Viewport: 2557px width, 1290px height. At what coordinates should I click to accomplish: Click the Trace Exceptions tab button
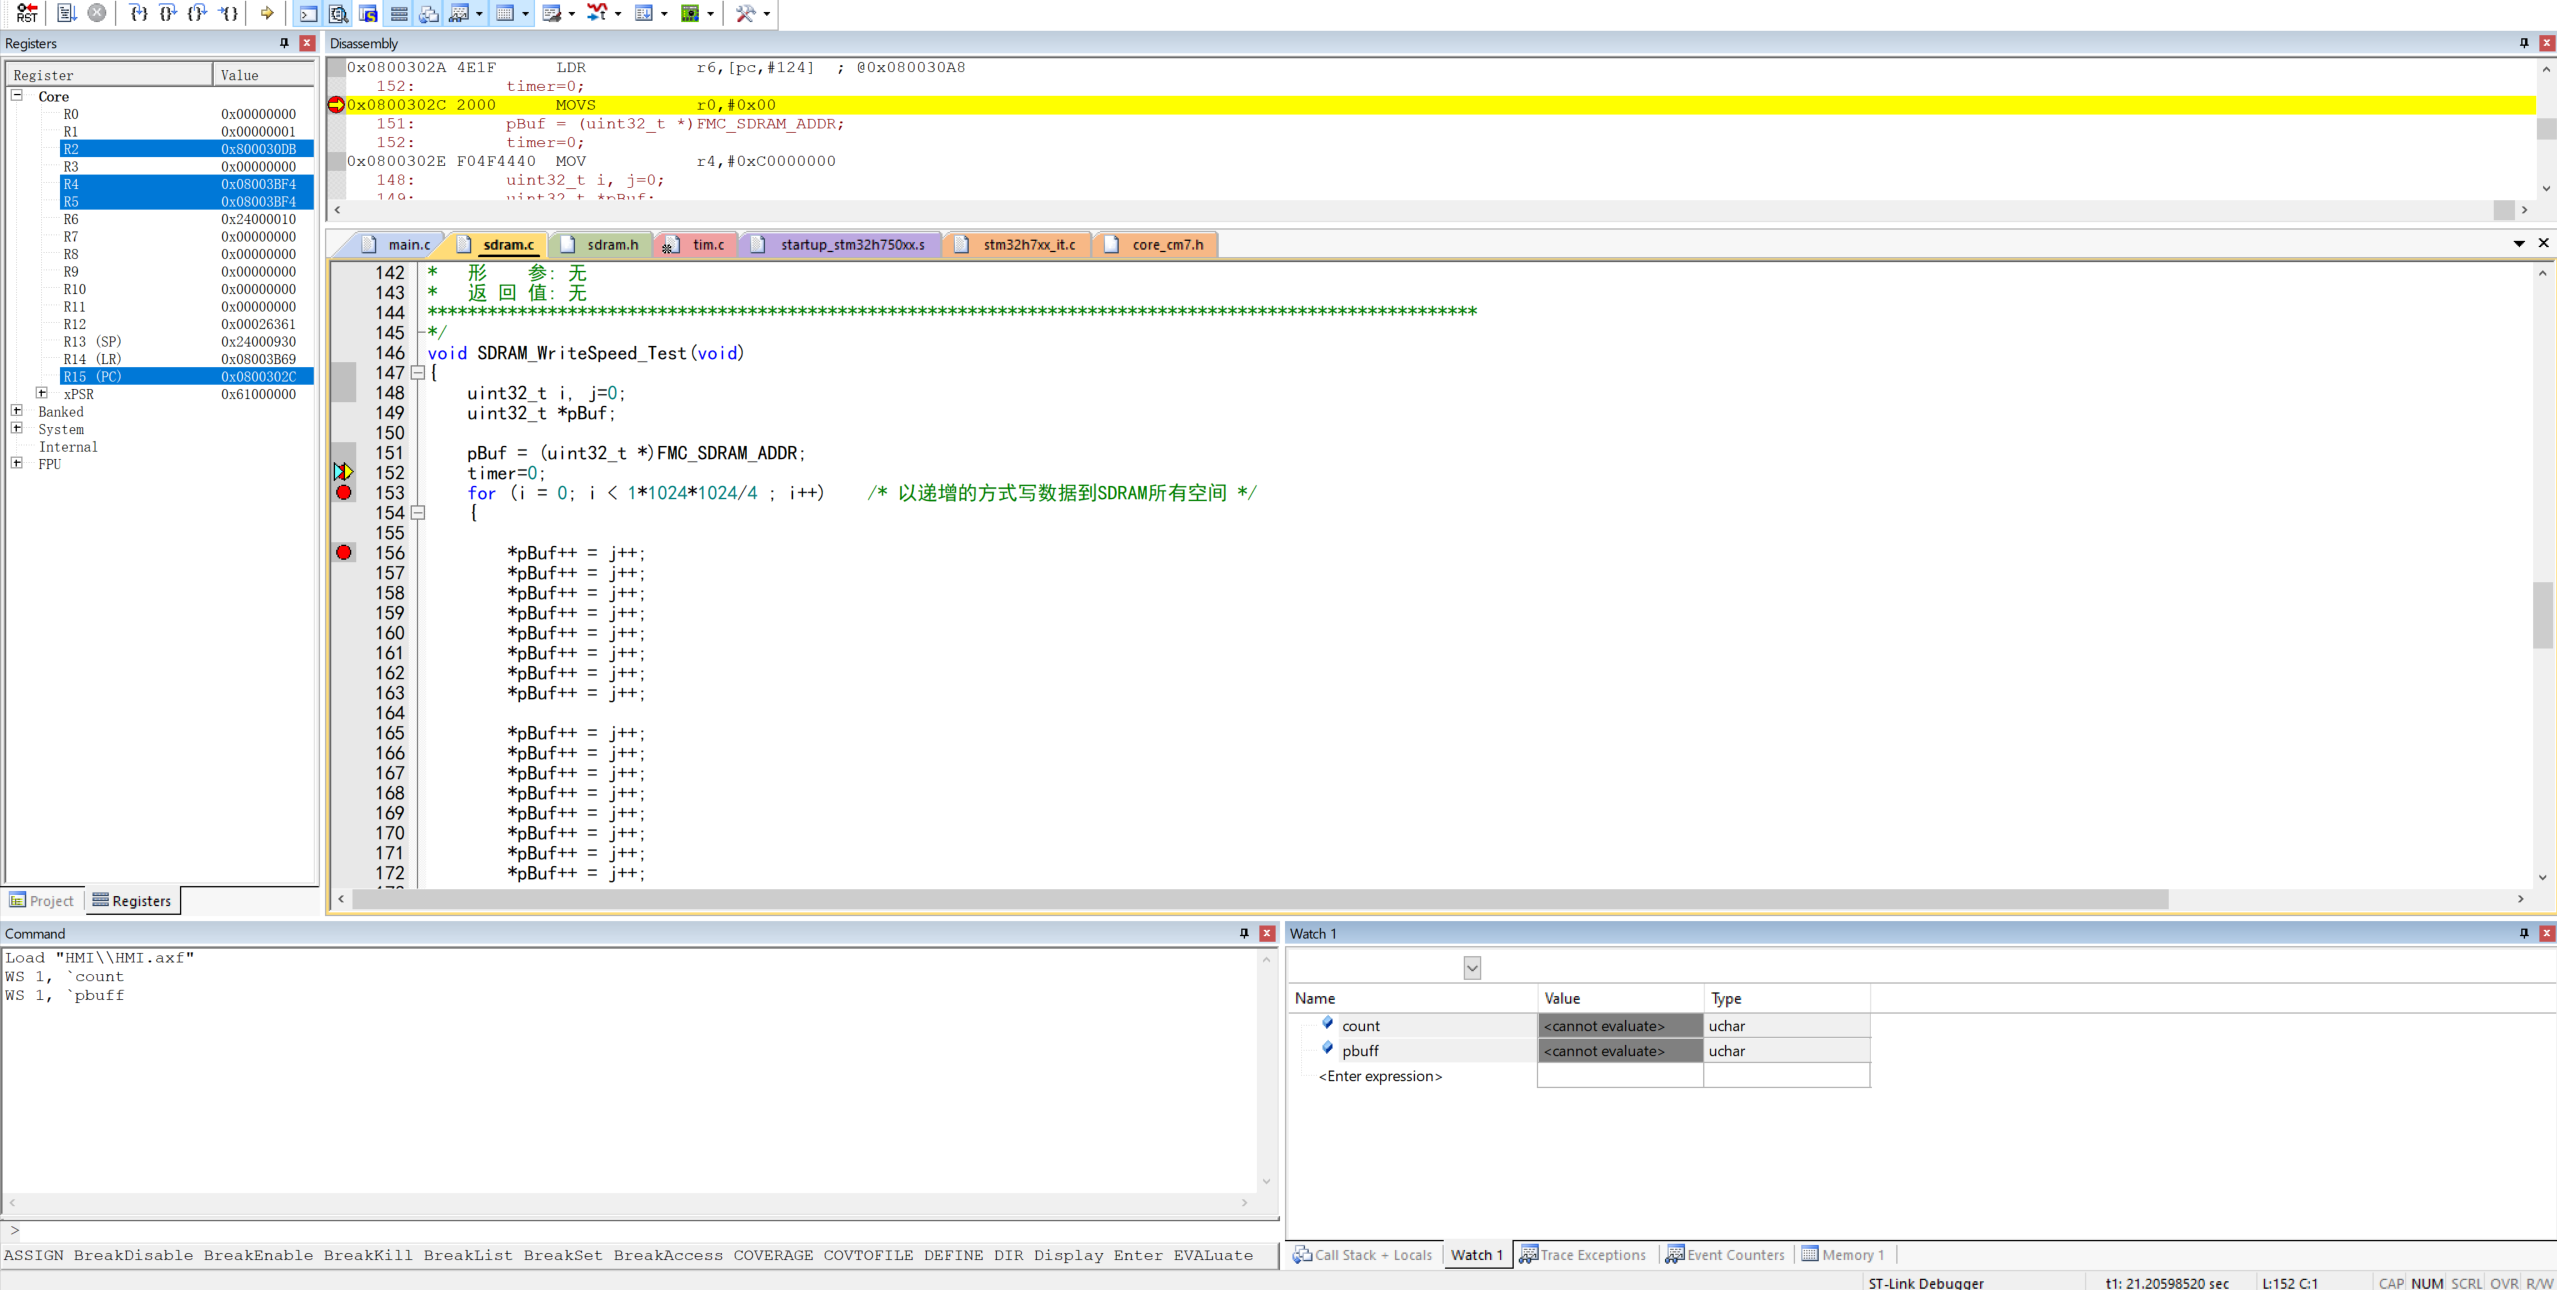pos(1583,1255)
